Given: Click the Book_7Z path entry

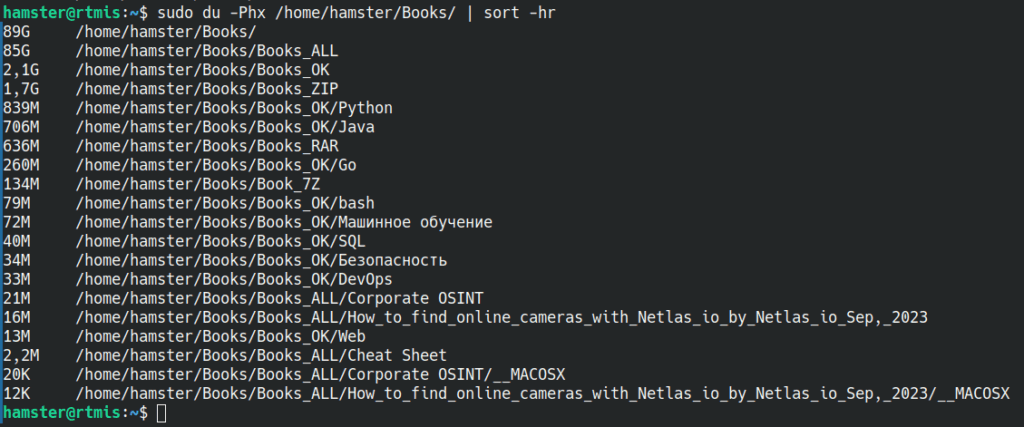Looking at the screenshot, I should (198, 184).
